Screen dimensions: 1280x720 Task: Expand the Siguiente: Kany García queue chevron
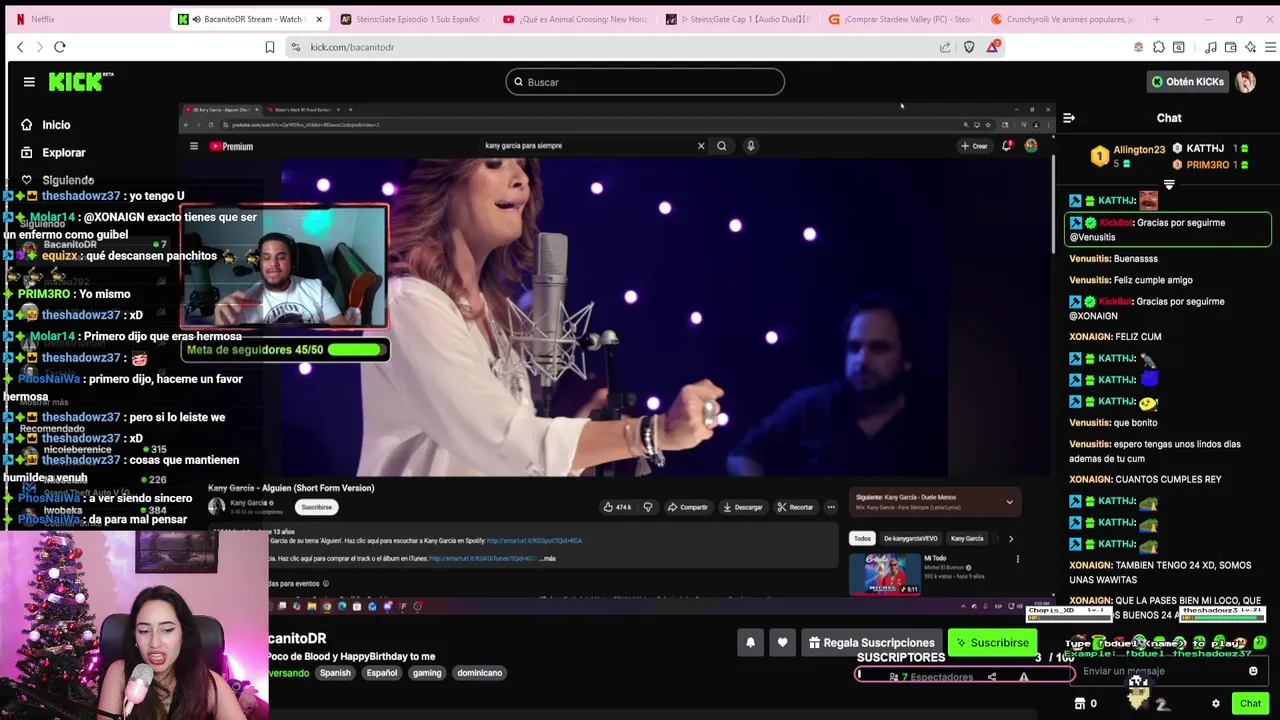point(1009,502)
